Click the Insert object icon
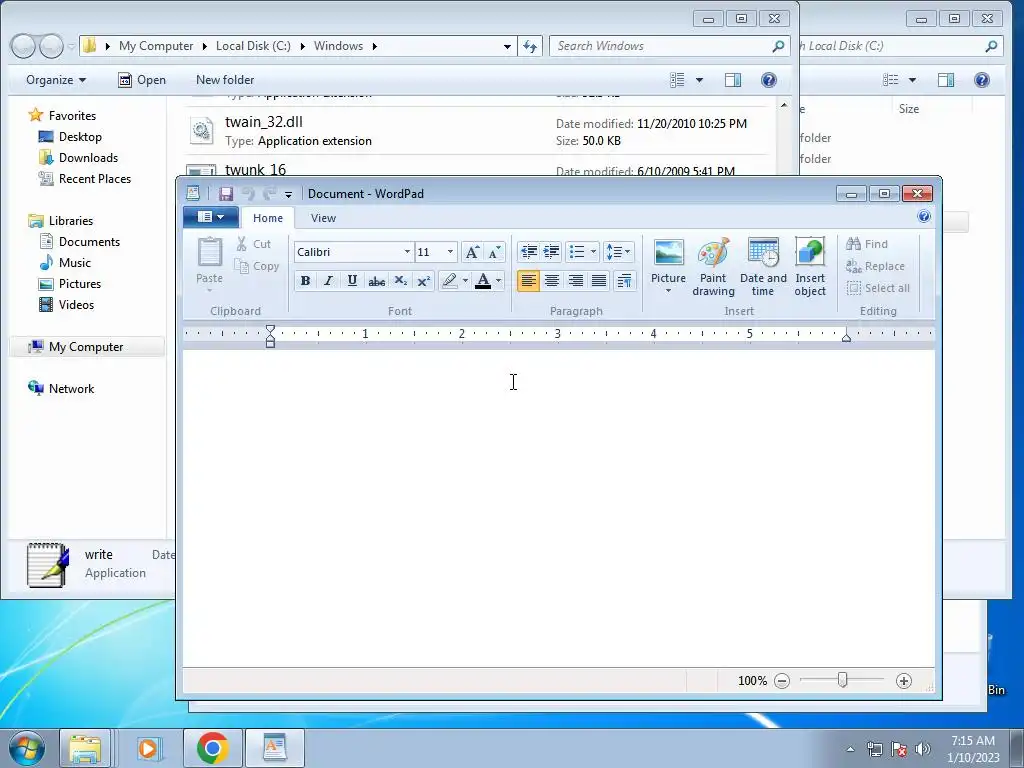The image size is (1024, 768). click(810, 266)
